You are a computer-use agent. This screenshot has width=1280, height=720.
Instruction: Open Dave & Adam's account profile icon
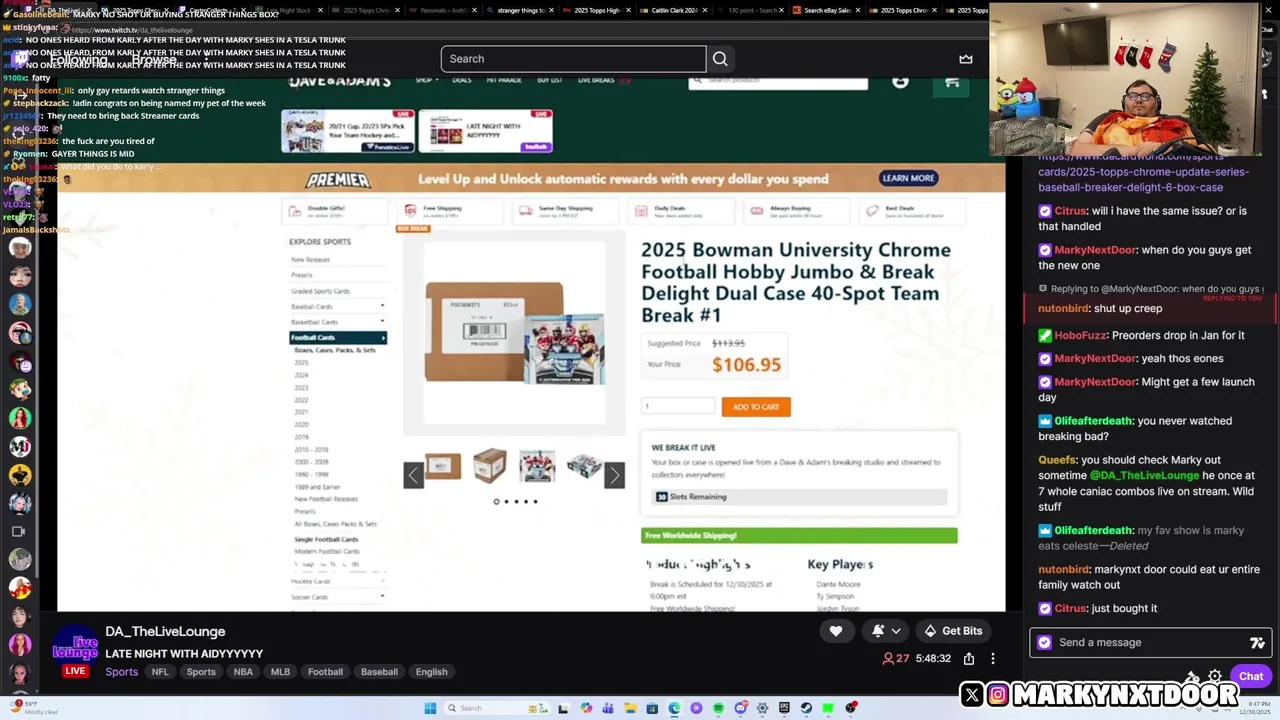900,82
